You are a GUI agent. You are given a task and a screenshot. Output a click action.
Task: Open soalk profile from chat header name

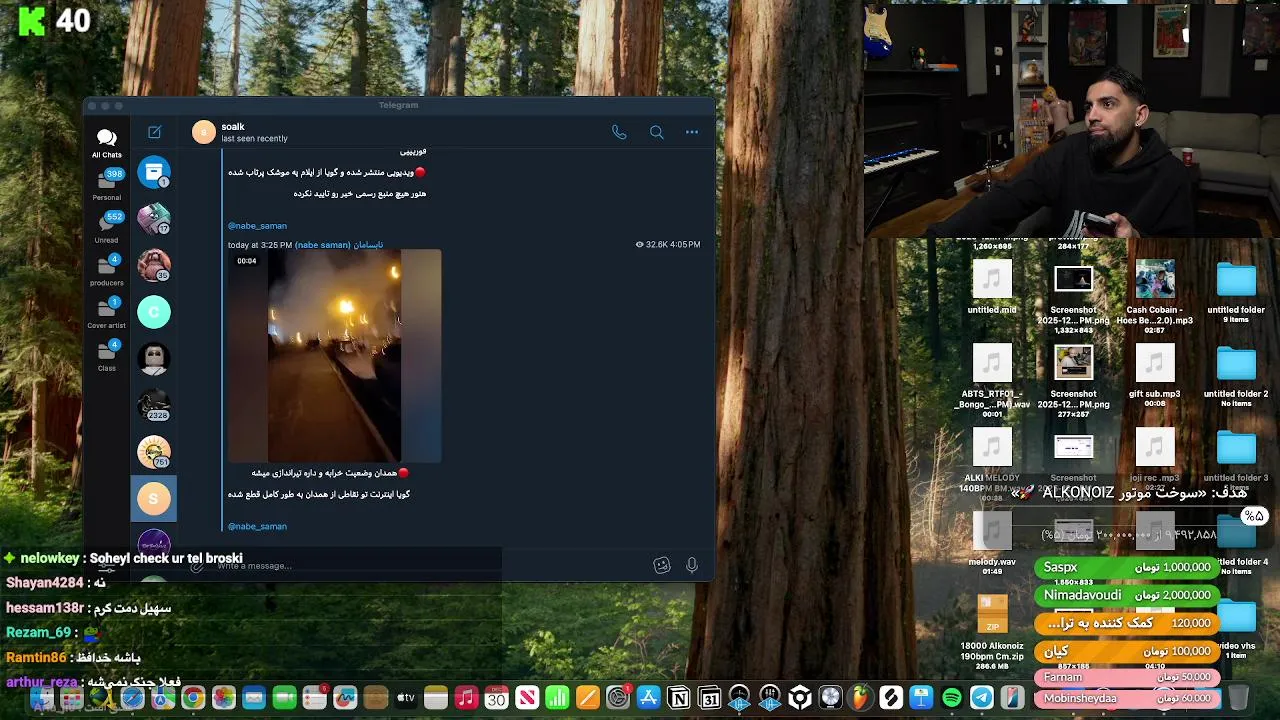point(233,127)
